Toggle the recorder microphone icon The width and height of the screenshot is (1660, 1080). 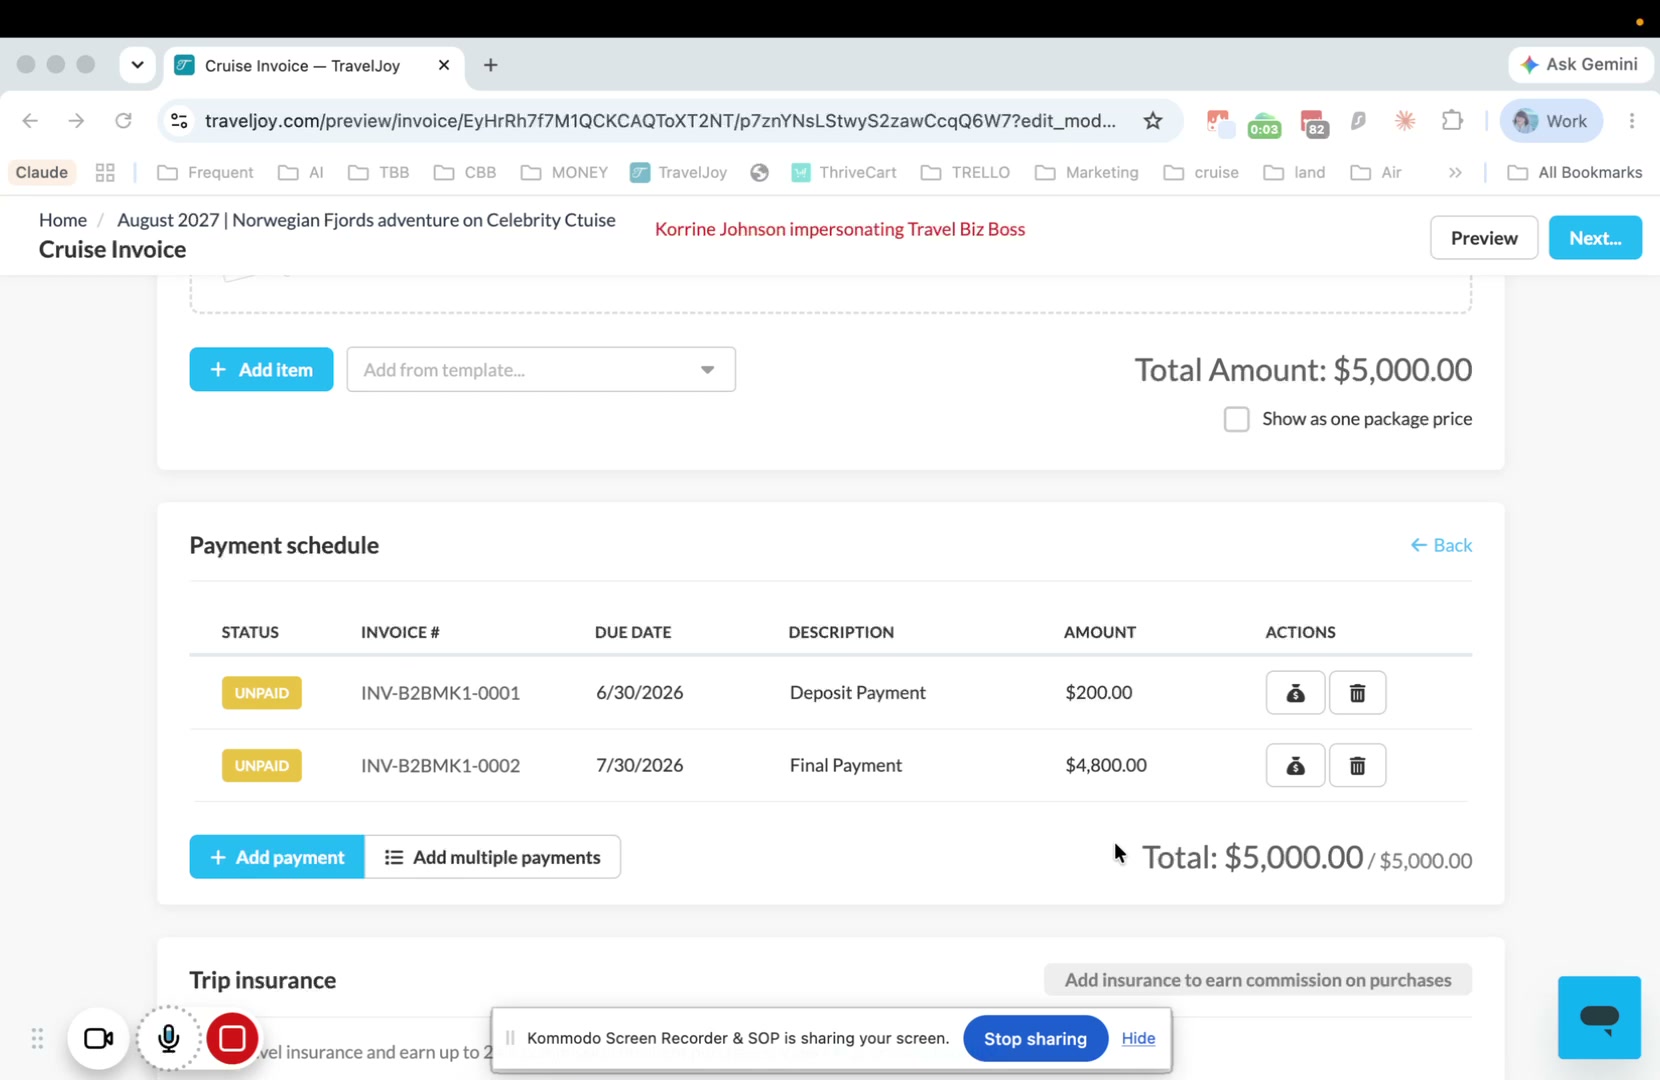tap(168, 1038)
